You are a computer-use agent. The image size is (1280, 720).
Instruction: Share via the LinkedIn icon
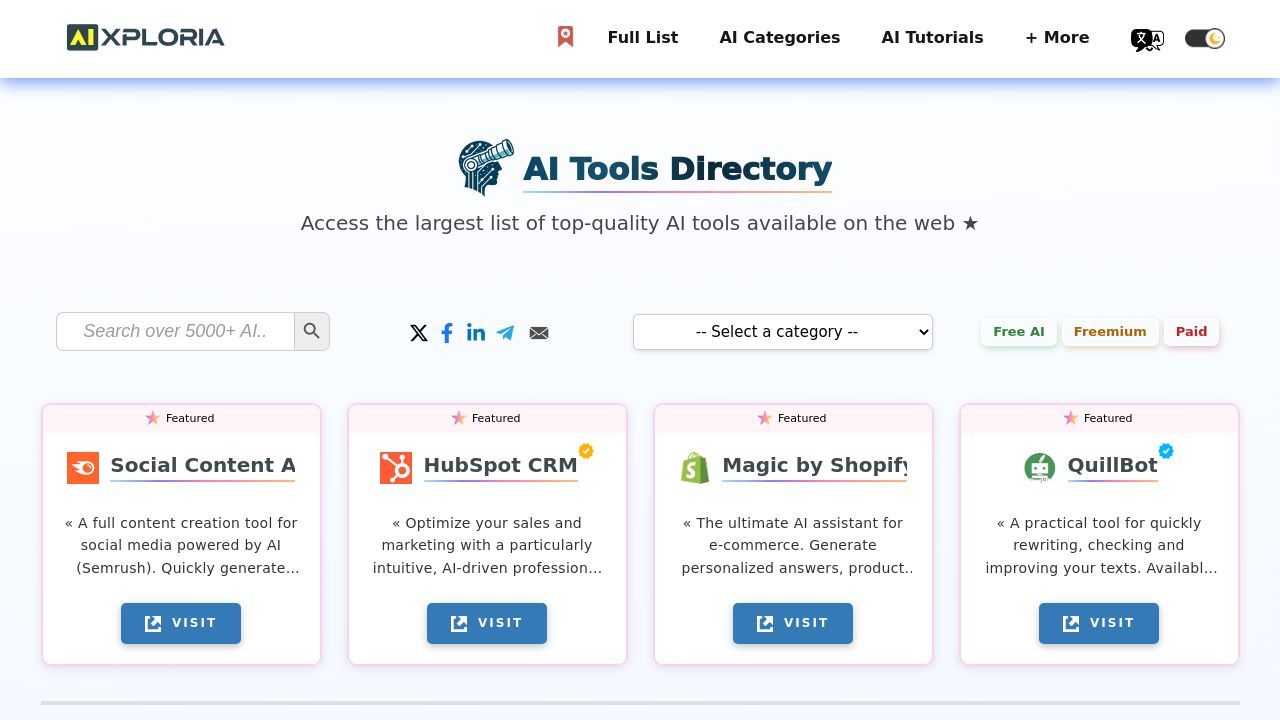tap(476, 332)
